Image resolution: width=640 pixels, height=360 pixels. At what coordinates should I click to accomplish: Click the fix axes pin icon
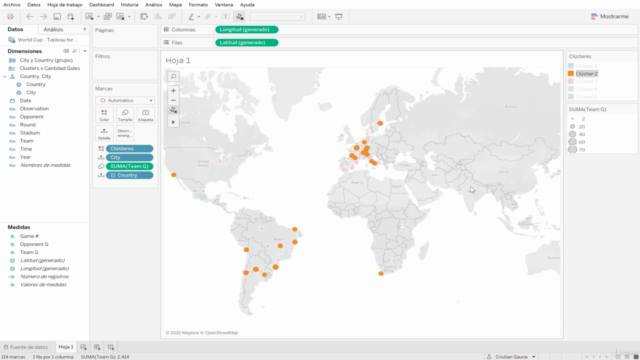coord(240,17)
